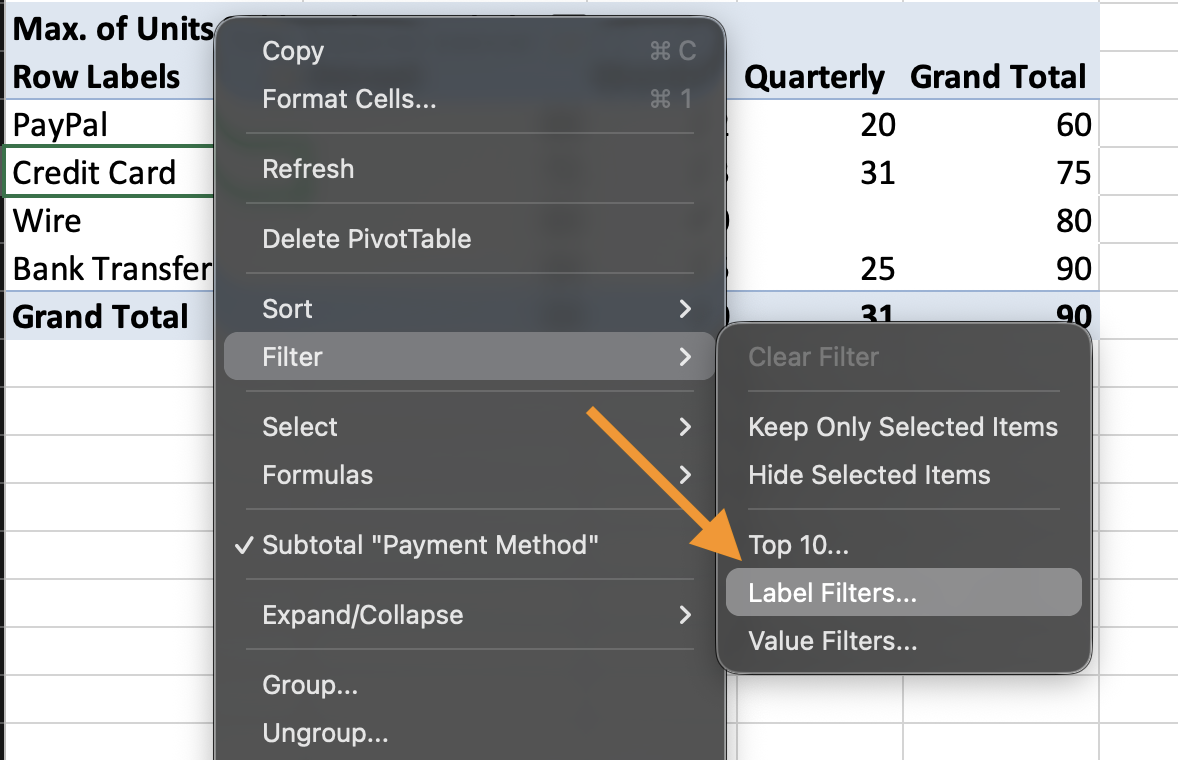Viewport: 1178px width, 760px height.
Task: Click Group... menu item
Action: pyautogui.click(x=310, y=685)
